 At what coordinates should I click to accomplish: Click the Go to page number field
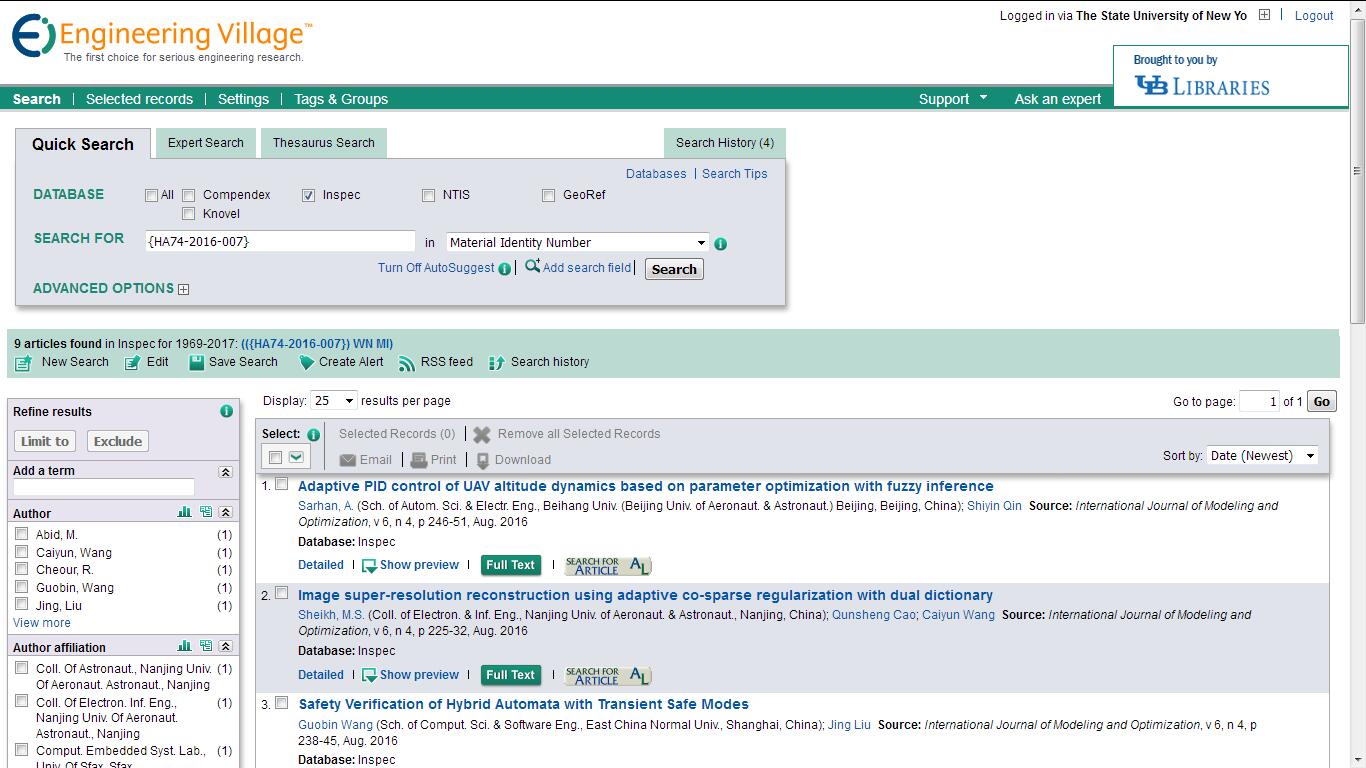[x=1259, y=402]
